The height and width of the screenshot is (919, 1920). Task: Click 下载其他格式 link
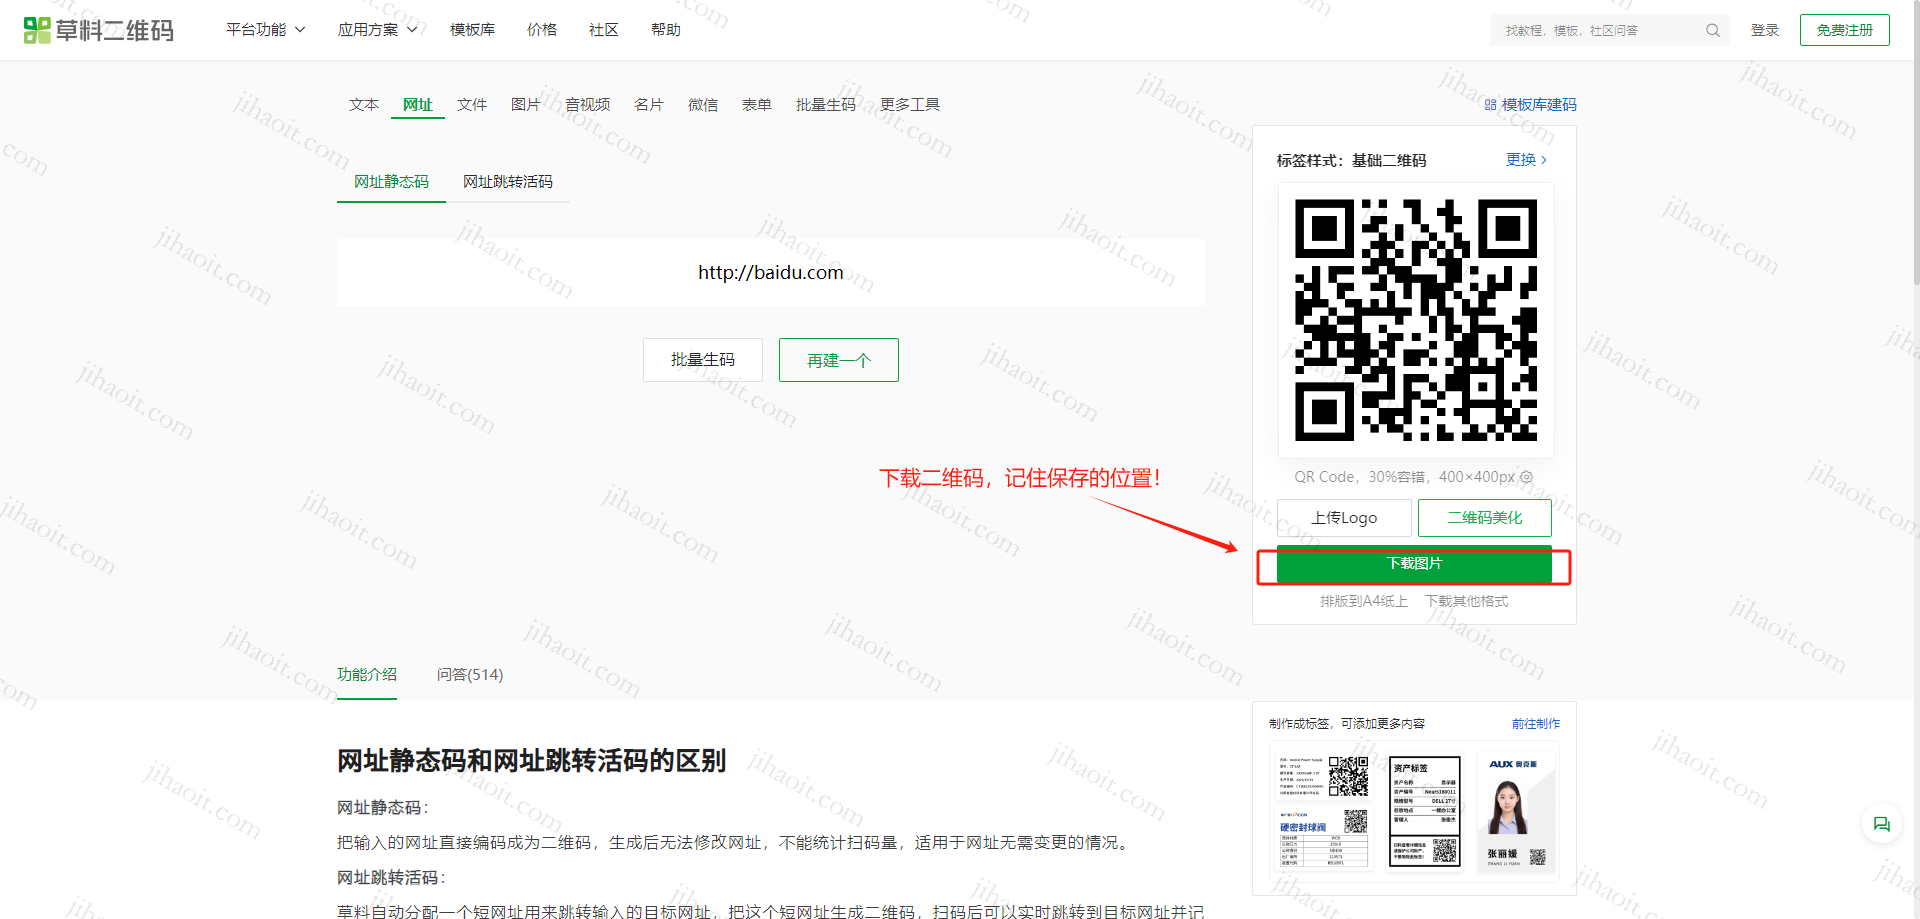click(x=1467, y=601)
